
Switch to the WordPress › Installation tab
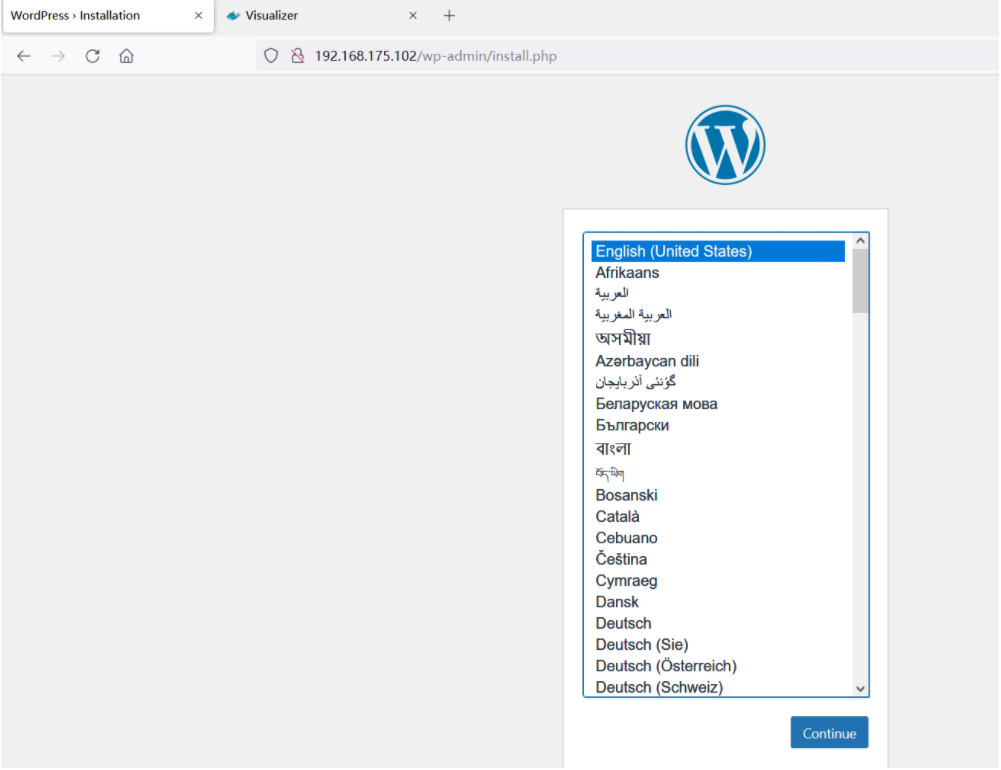click(108, 16)
